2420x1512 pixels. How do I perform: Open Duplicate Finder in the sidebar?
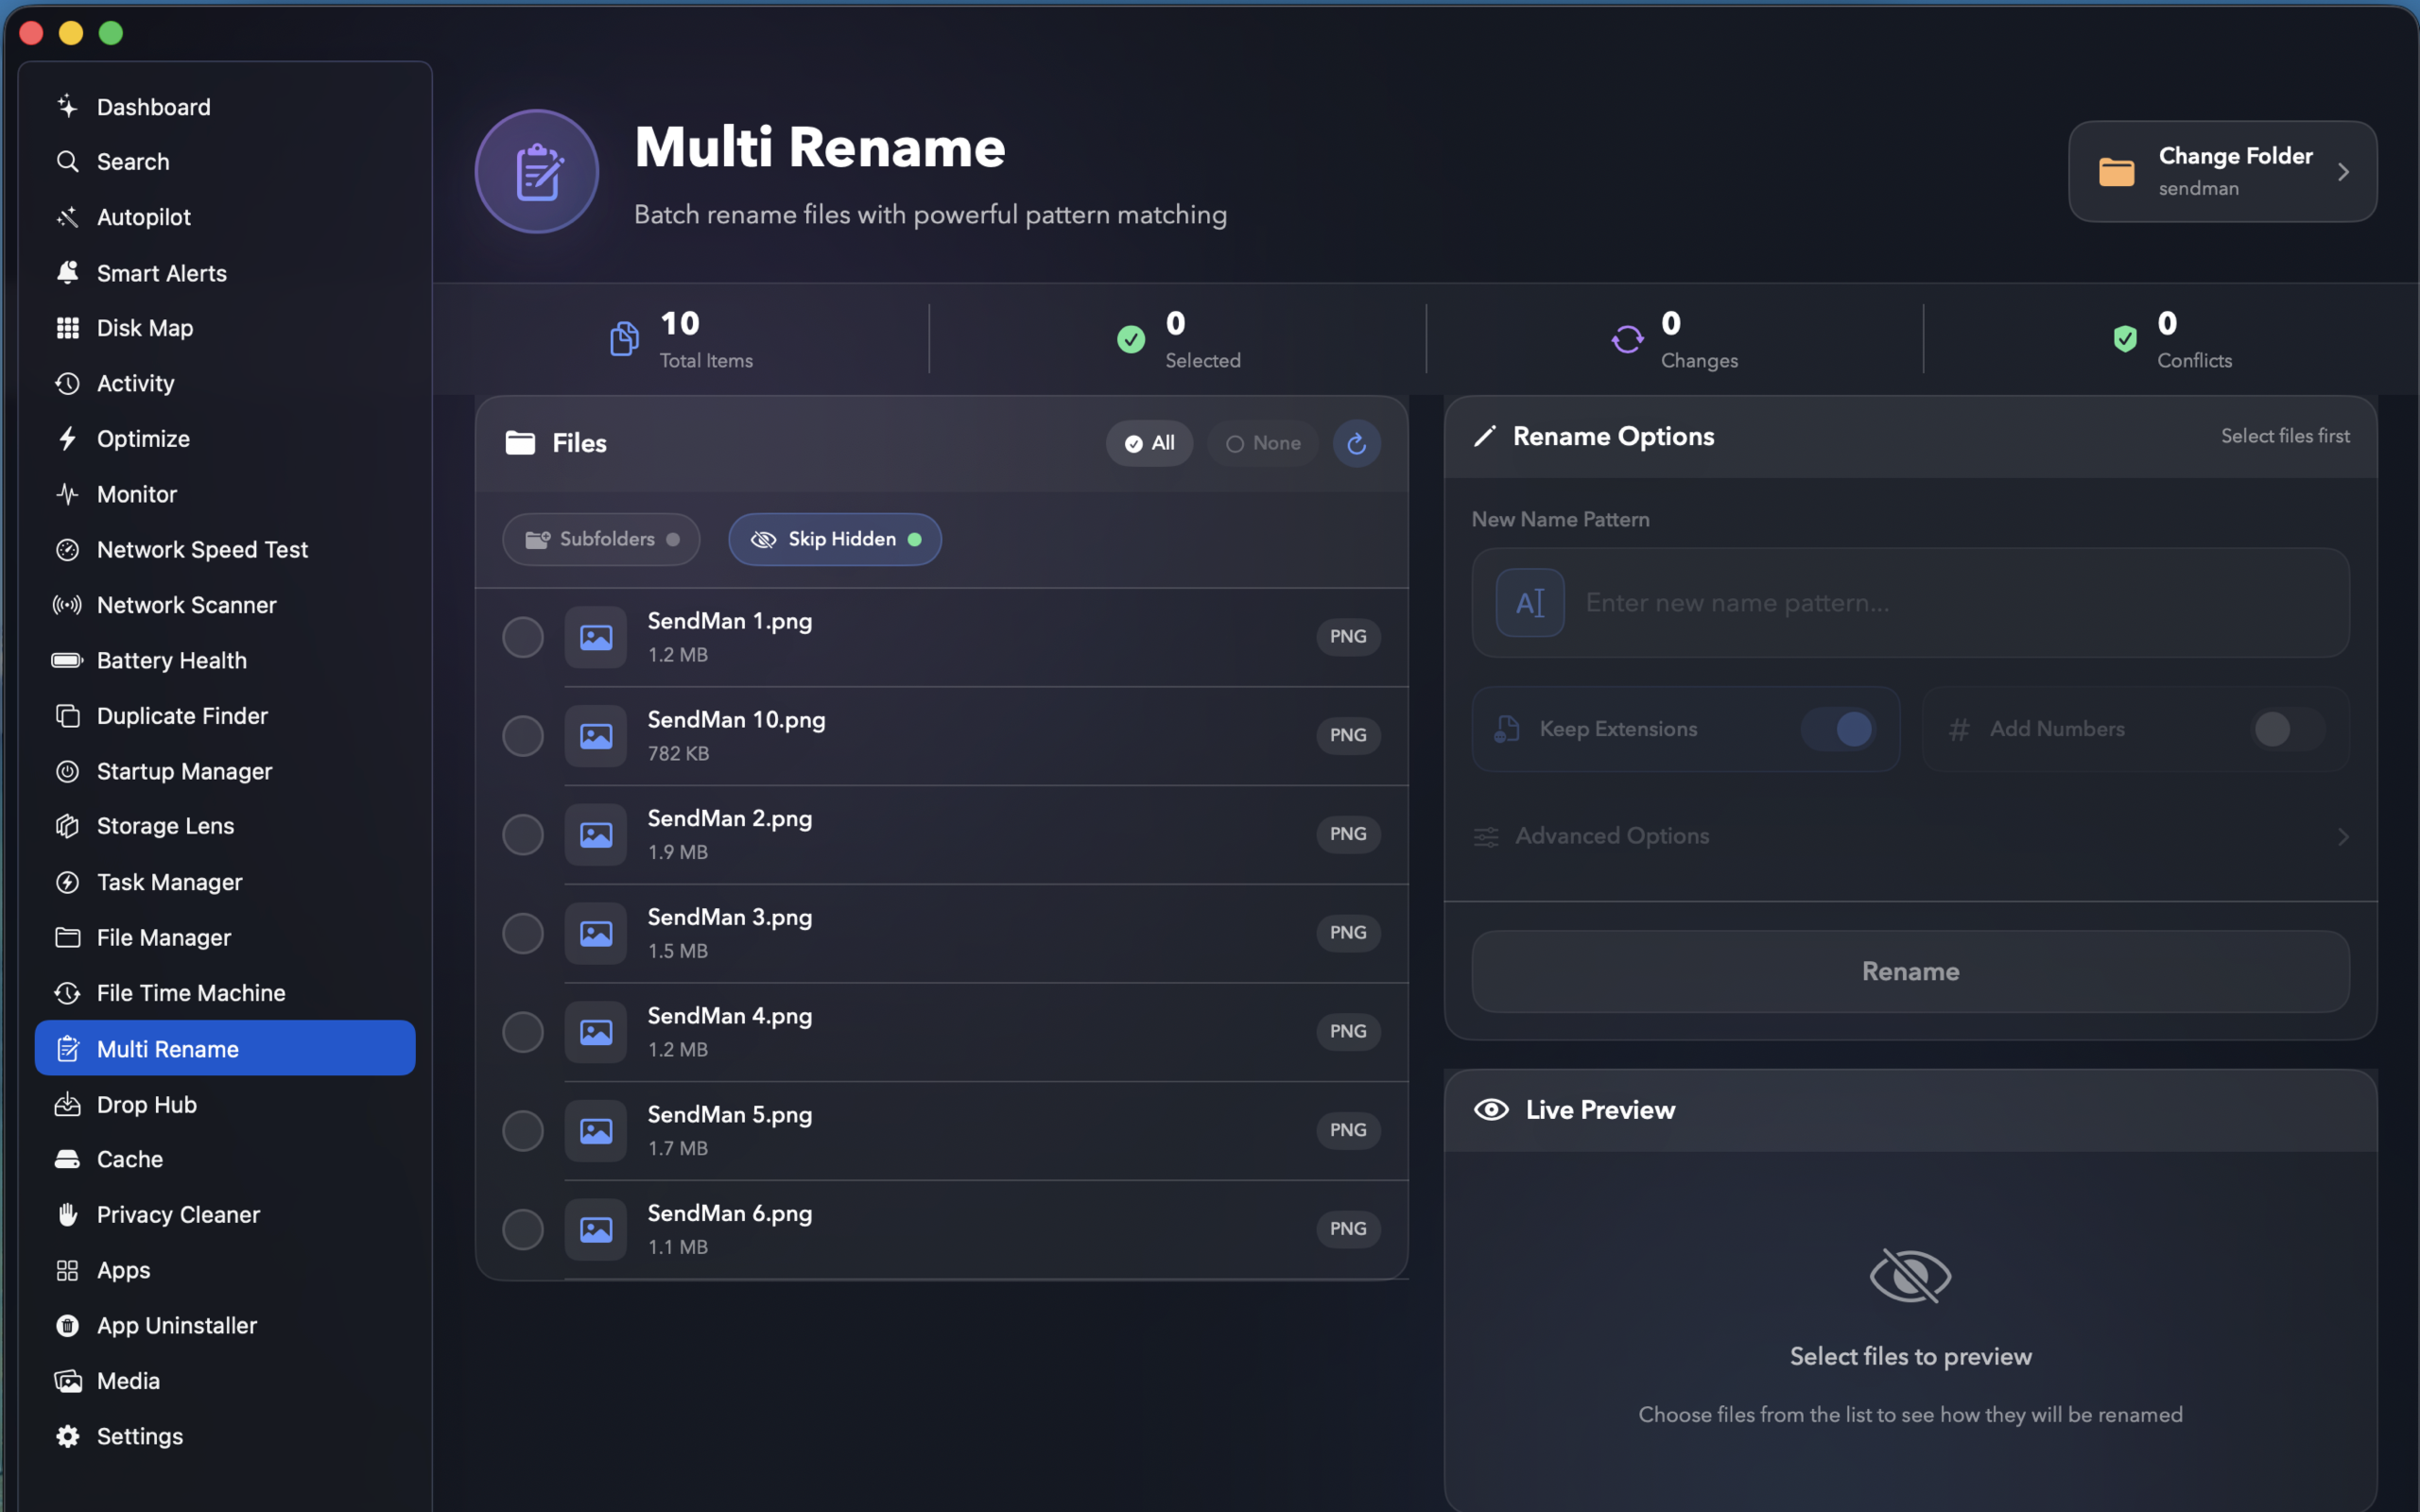pyautogui.click(x=225, y=716)
